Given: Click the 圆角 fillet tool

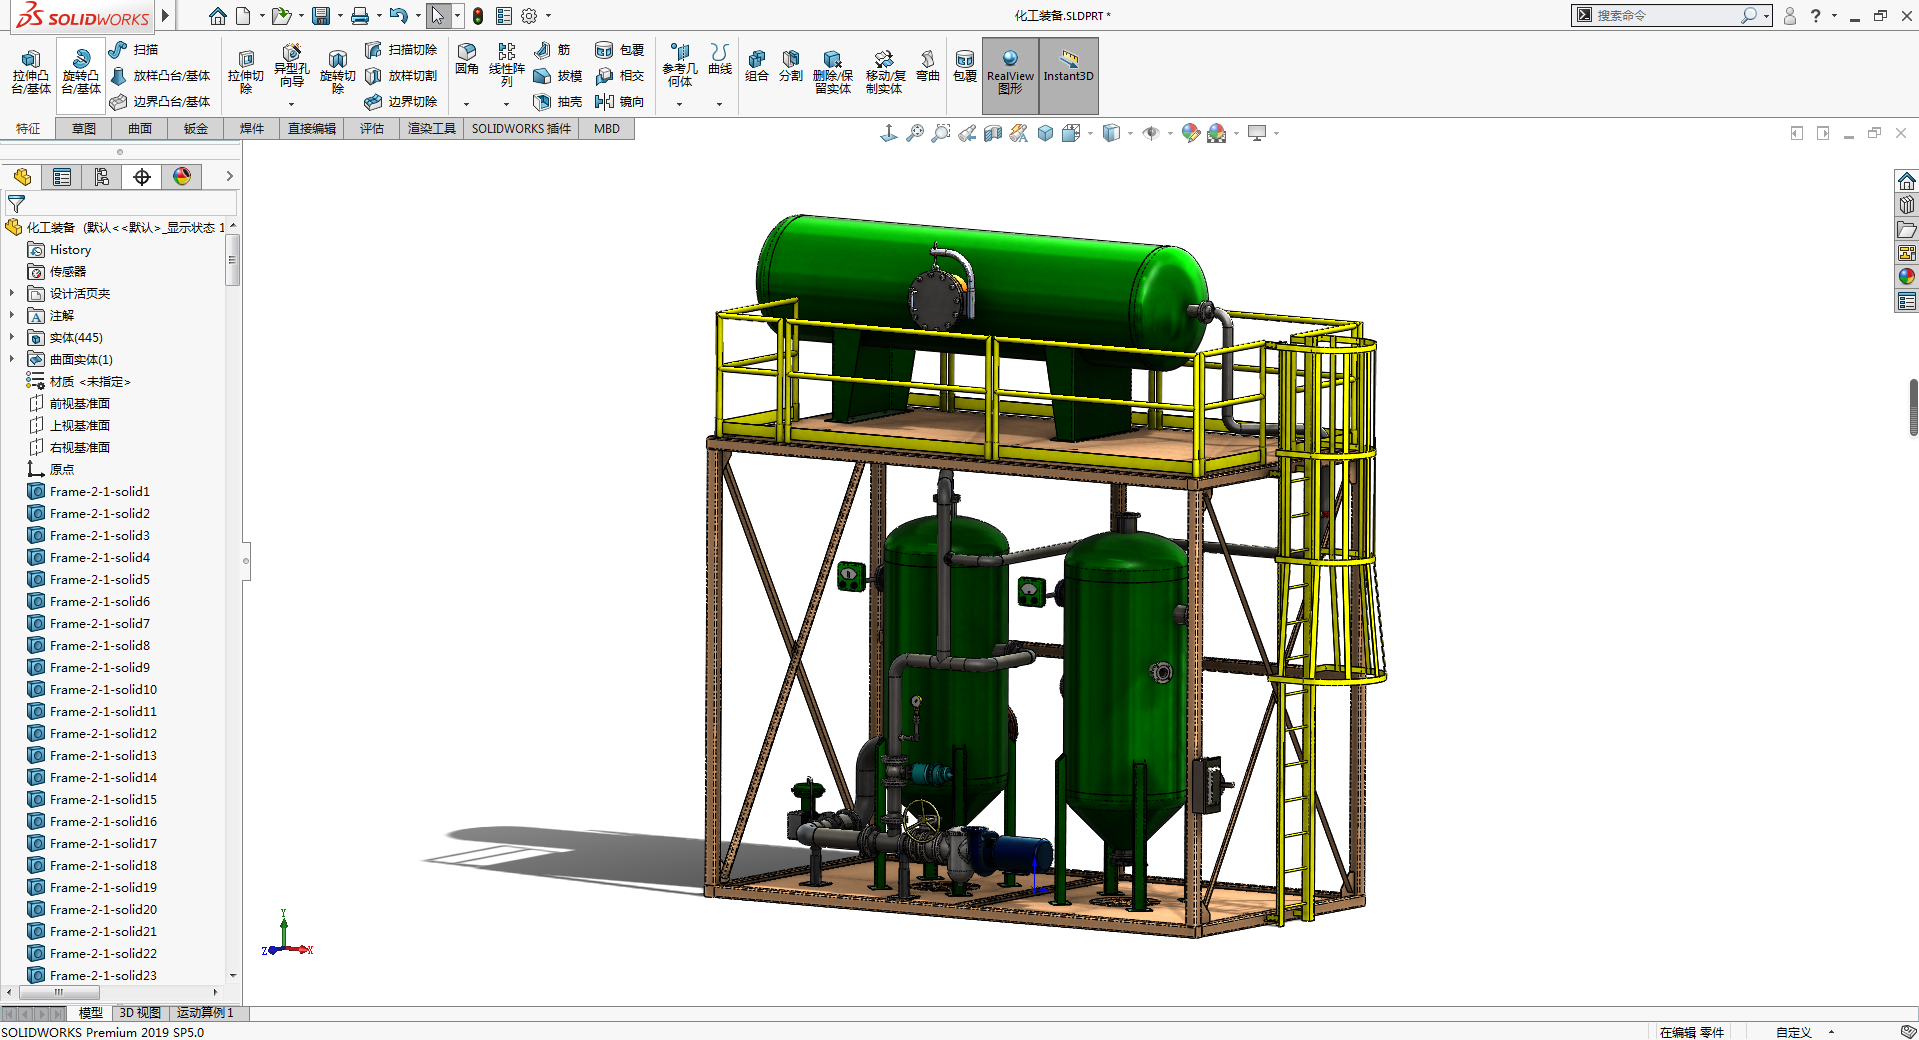Looking at the screenshot, I should pyautogui.click(x=467, y=59).
